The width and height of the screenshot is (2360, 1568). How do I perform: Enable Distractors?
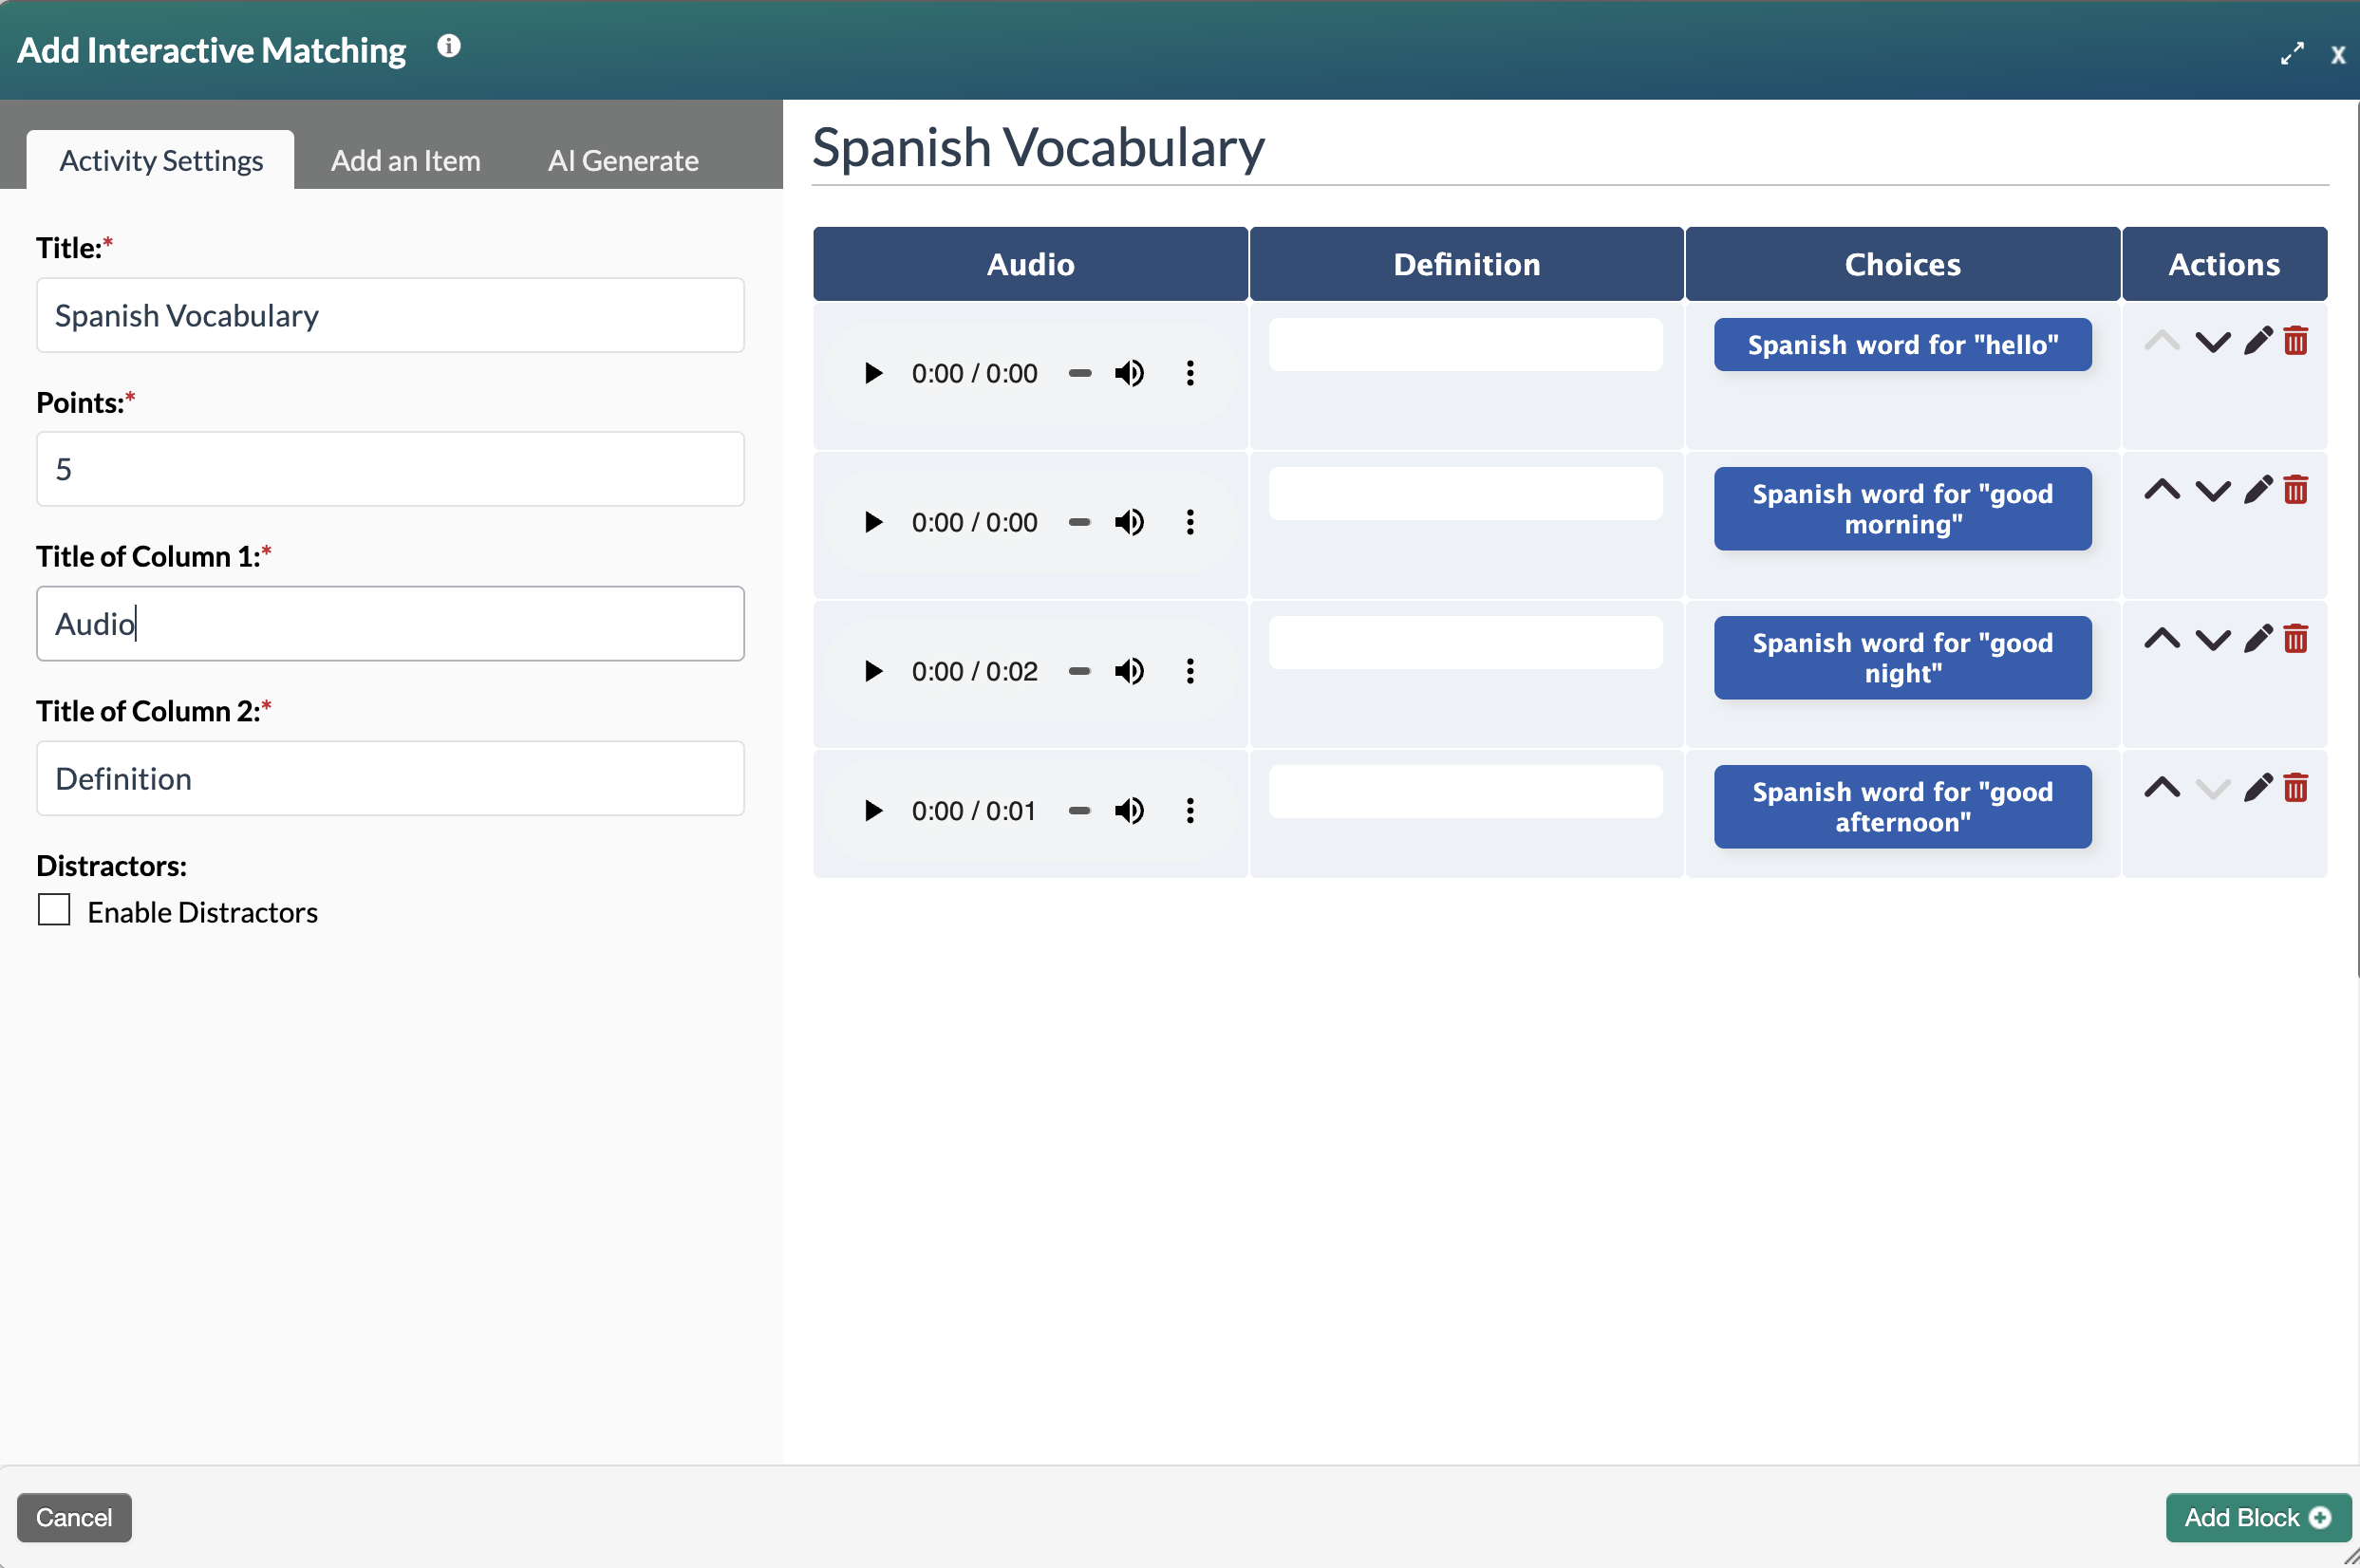54,910
